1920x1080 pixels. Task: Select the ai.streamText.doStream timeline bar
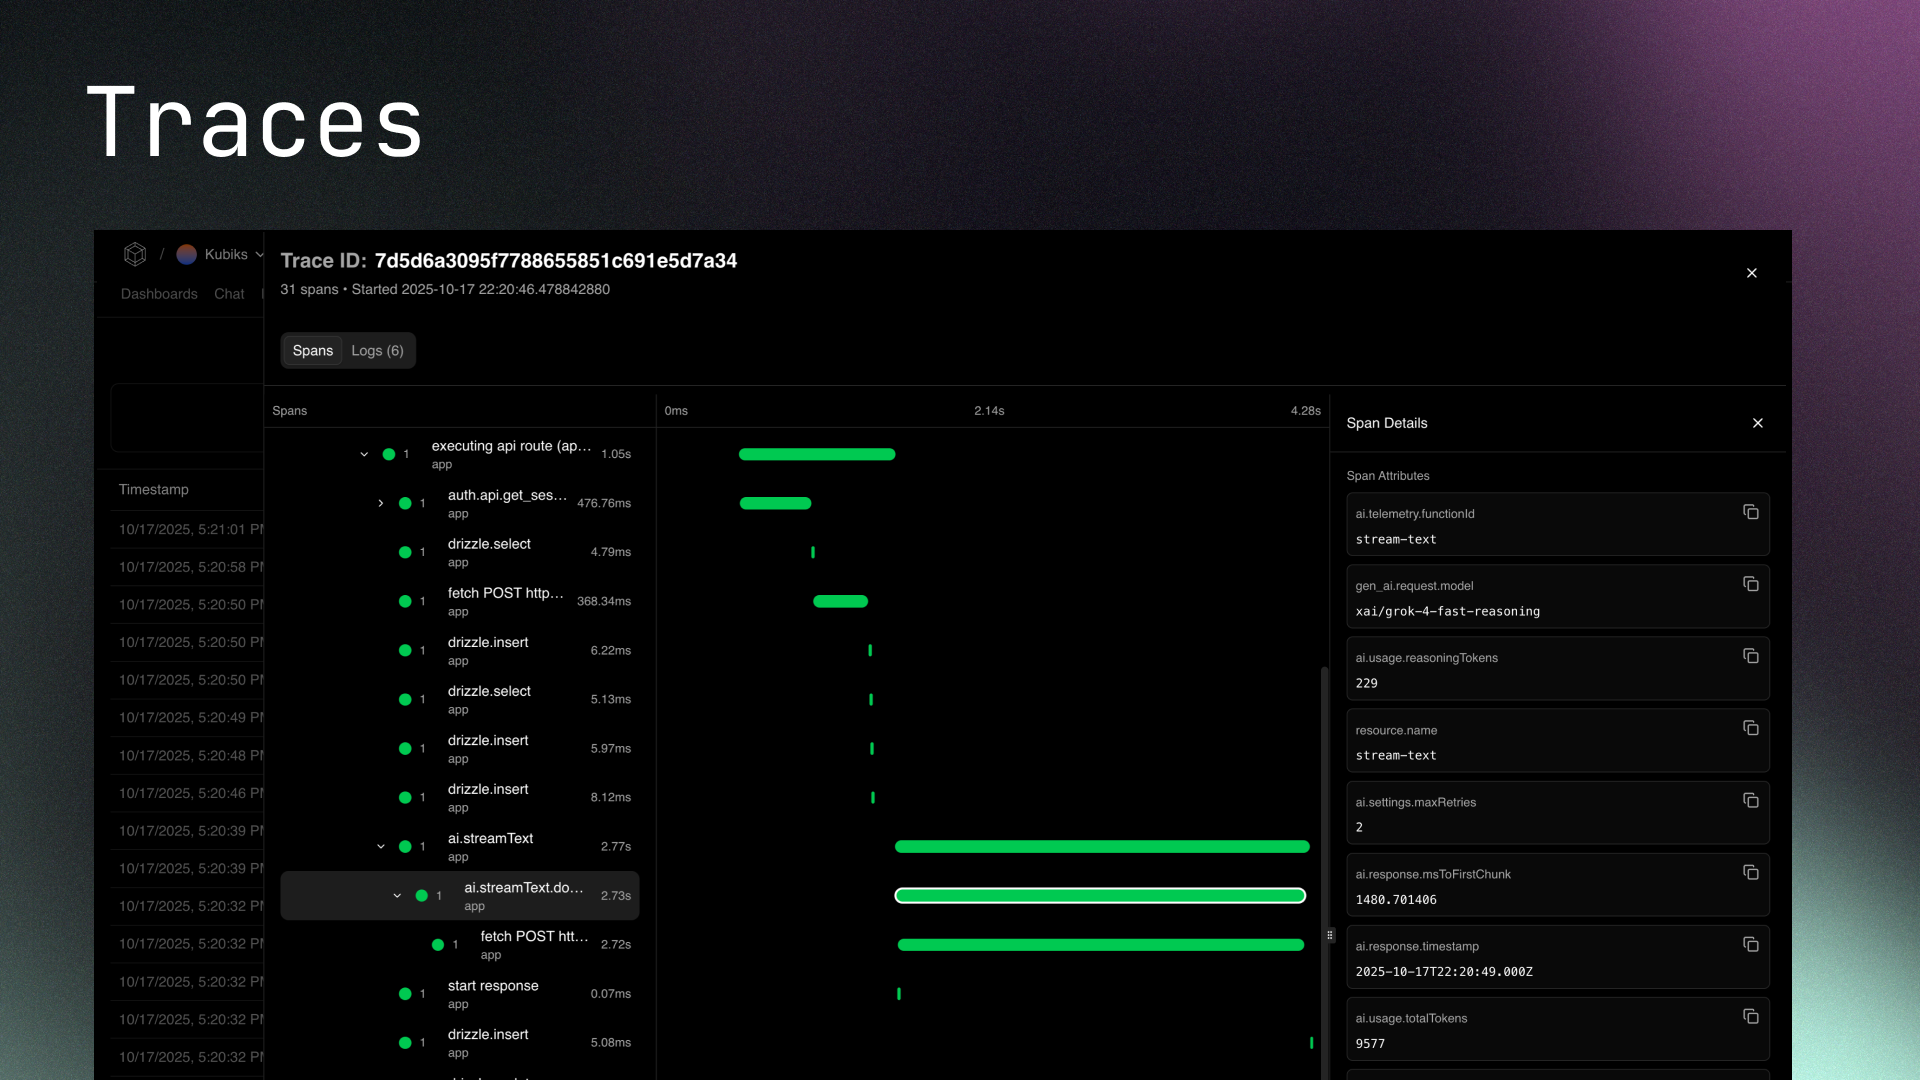[x=1100, y=896]
